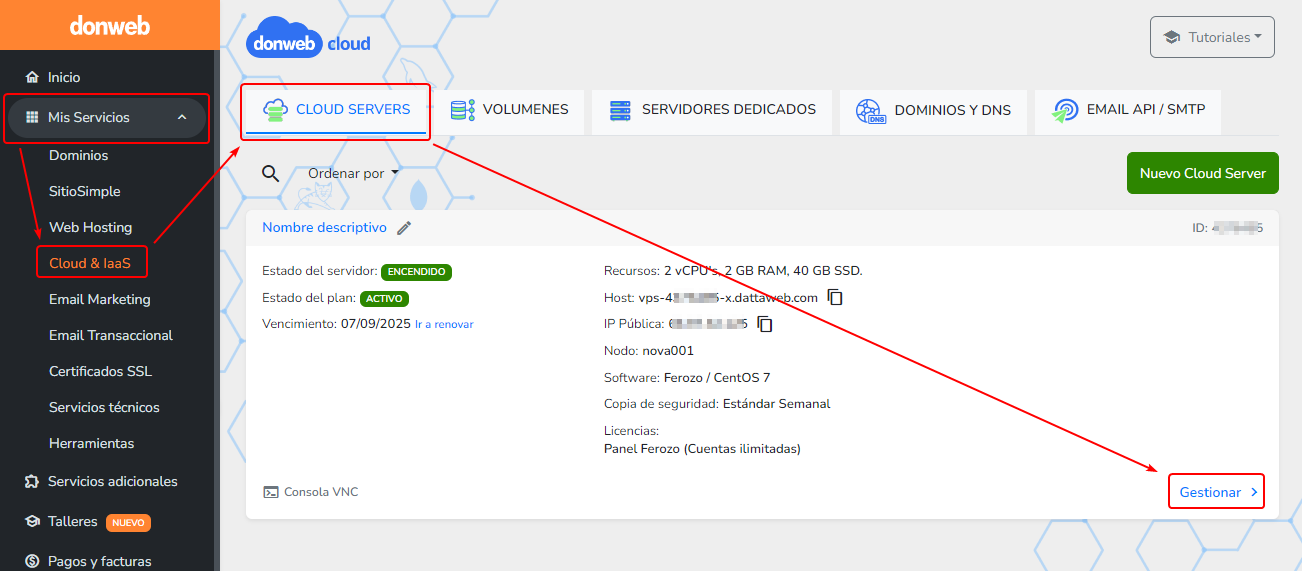The width and height of the screenshot is (1302, 571).
Task: Open Inicio in the sidebar
Action: point(64,77)
